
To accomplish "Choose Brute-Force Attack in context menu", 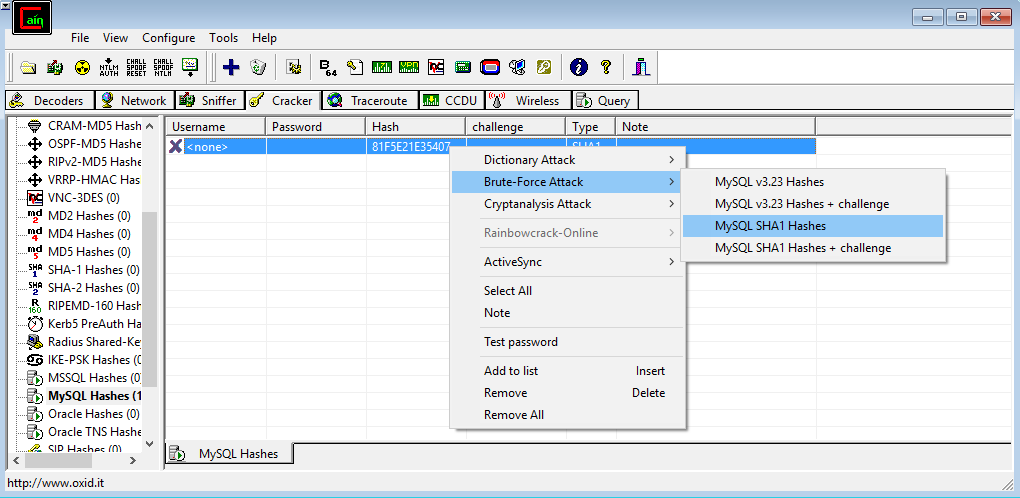I will coord(568,182).
